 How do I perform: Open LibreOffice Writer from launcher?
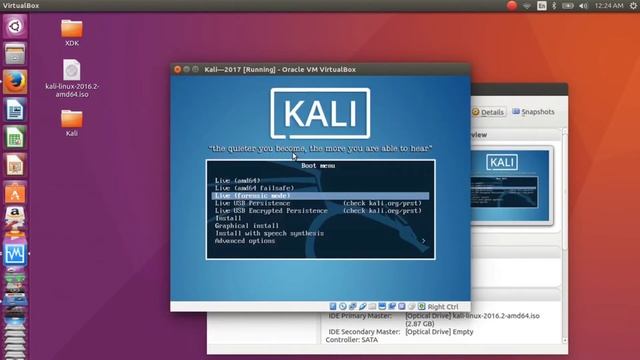(15, 109)
